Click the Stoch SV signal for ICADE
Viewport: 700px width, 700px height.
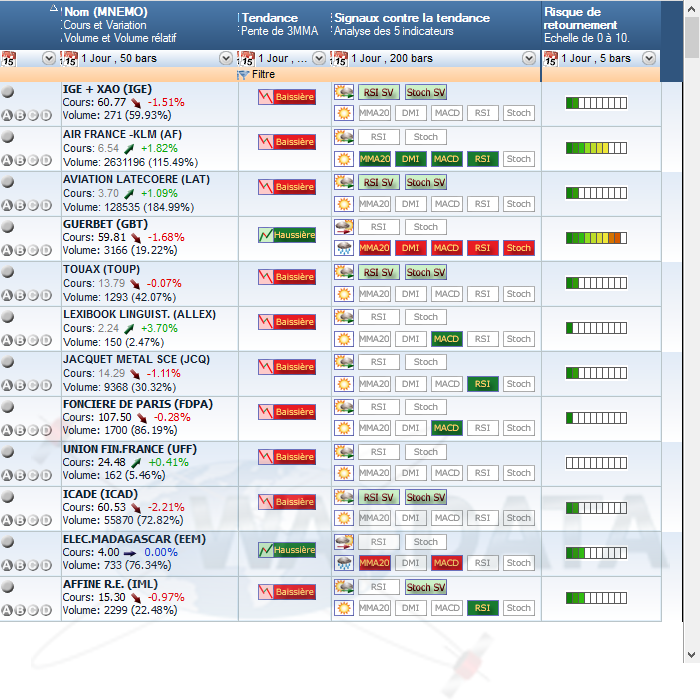tap(426, 497)
